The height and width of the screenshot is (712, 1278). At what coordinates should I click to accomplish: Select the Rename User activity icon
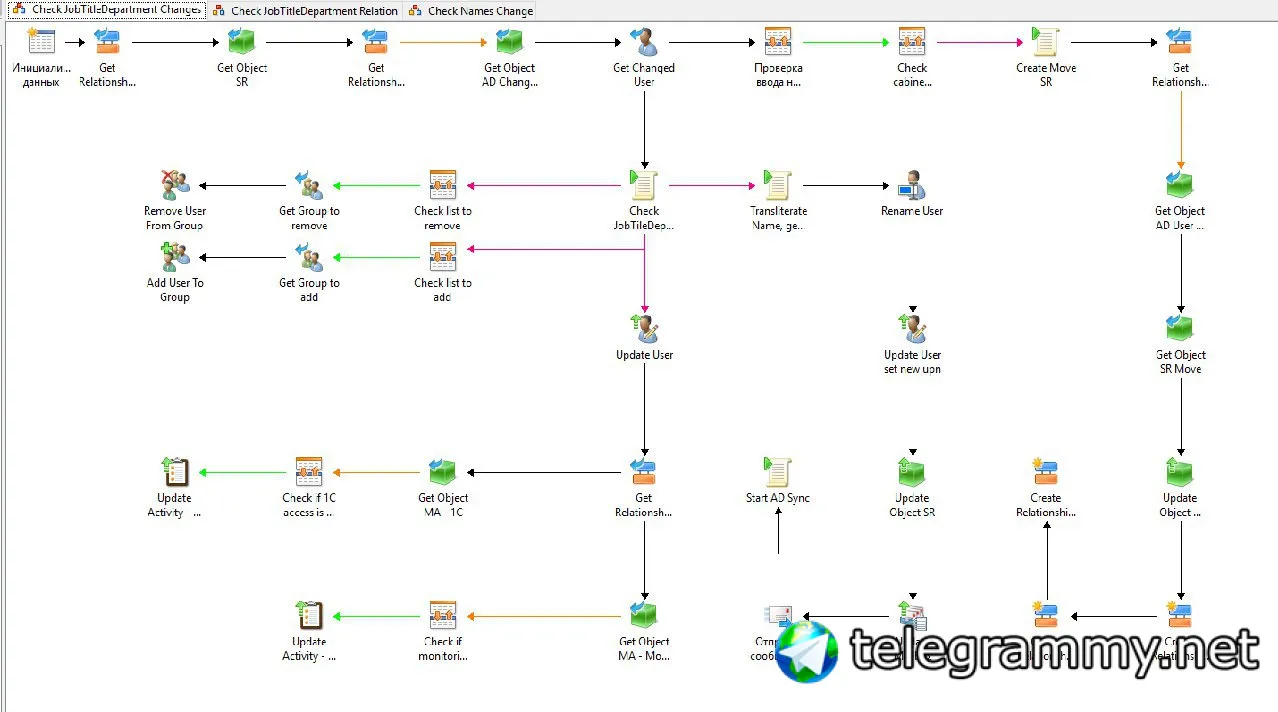[911, 185]
